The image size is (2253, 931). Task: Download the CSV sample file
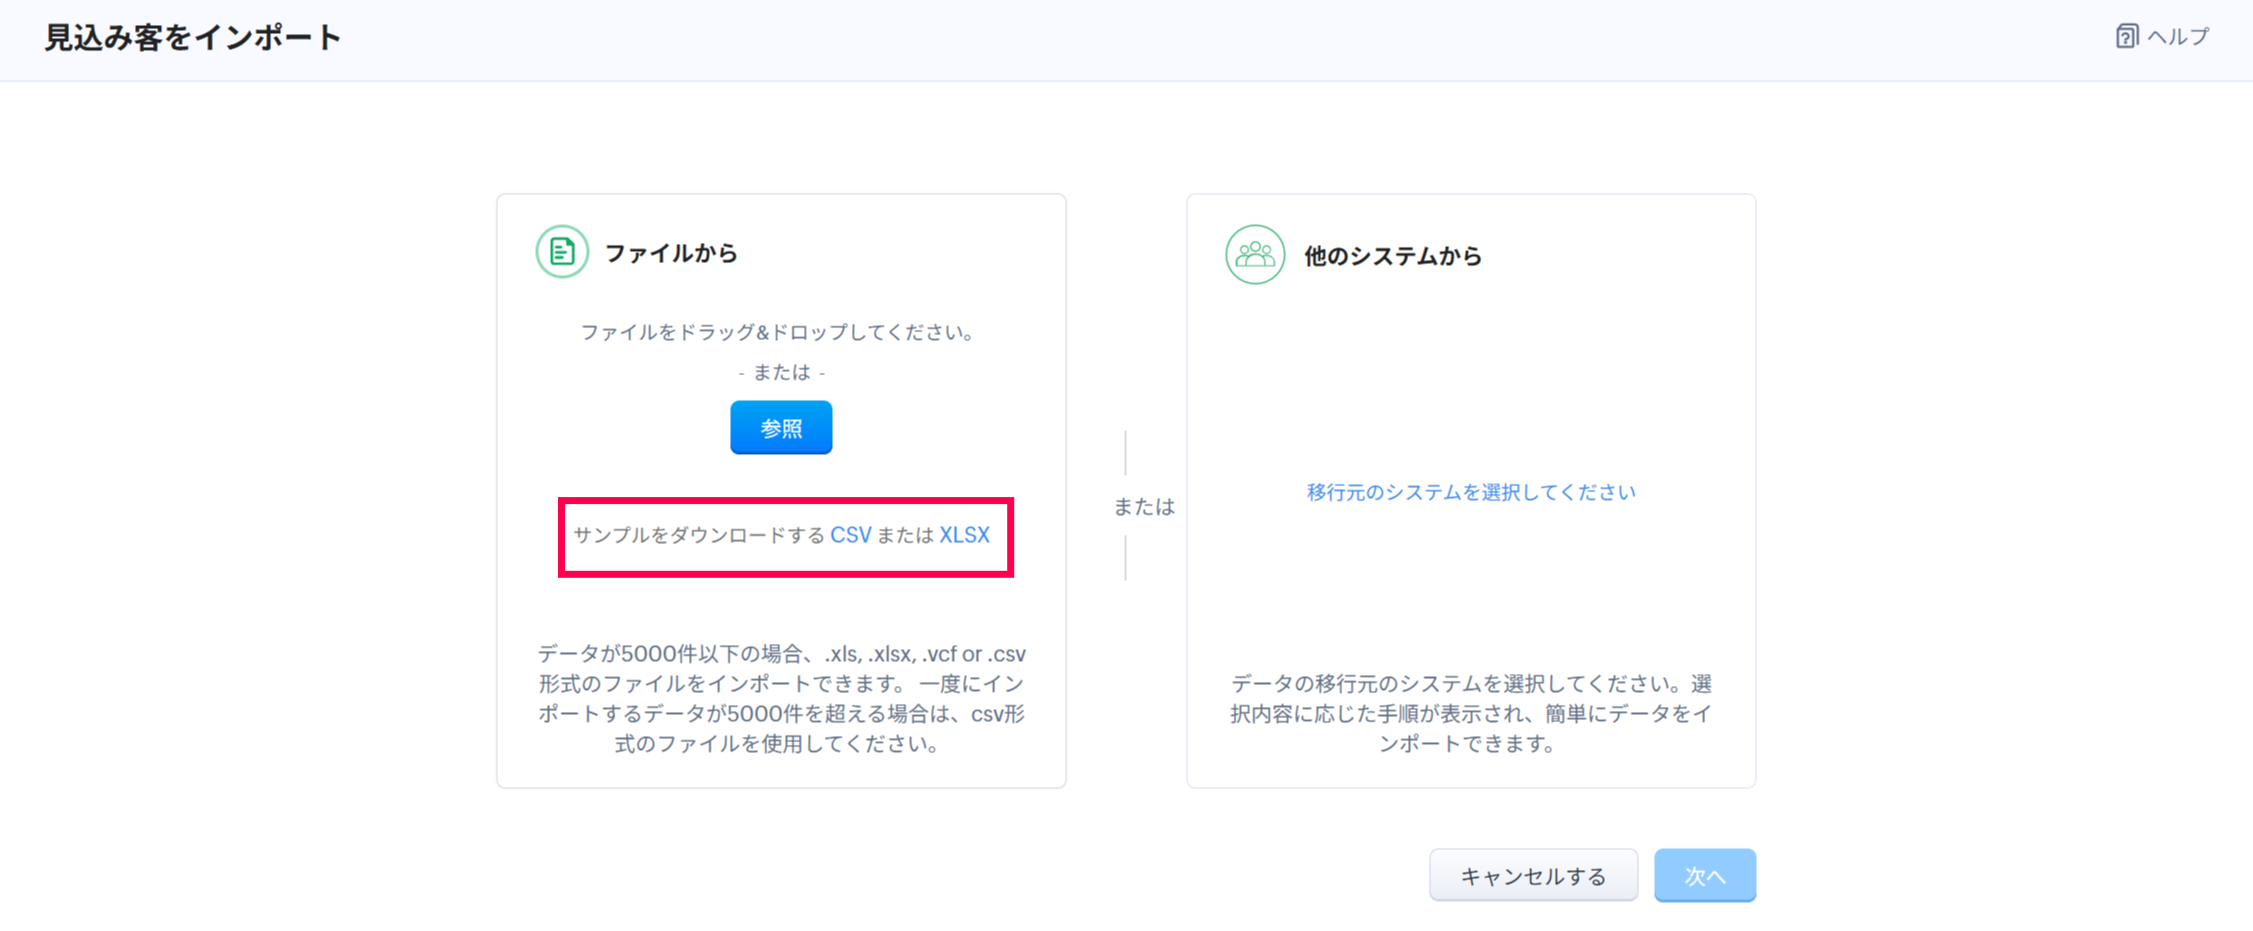click(850, 535)
